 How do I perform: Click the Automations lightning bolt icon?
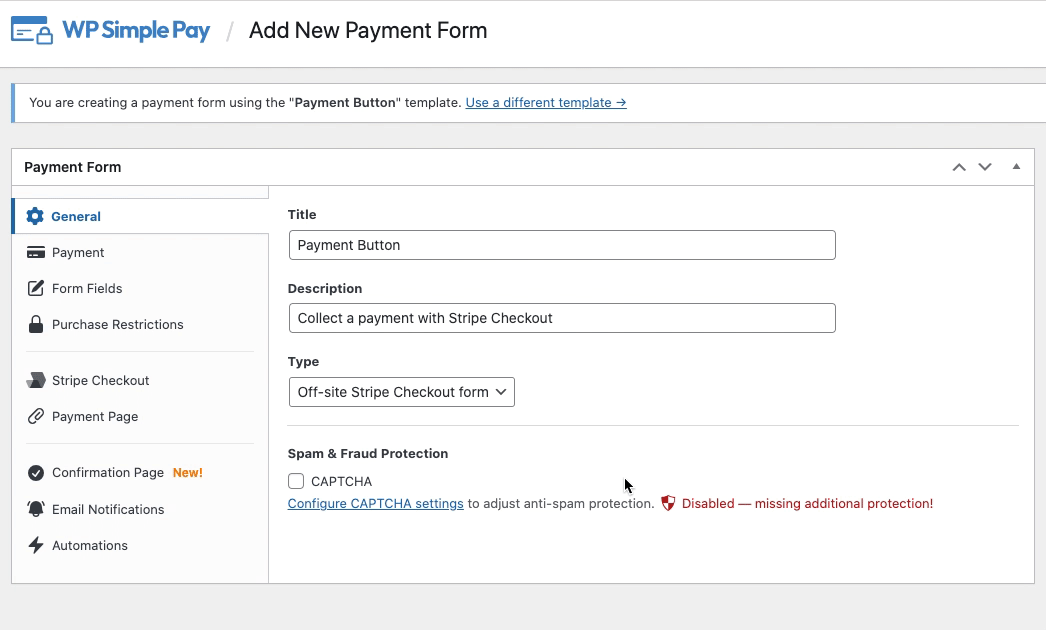[36, 546]
